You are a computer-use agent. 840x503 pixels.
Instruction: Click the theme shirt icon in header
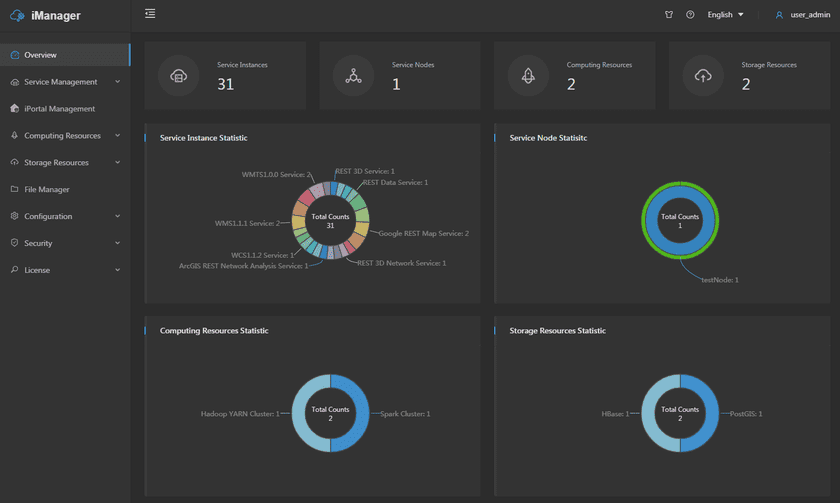tap(669, 15)
